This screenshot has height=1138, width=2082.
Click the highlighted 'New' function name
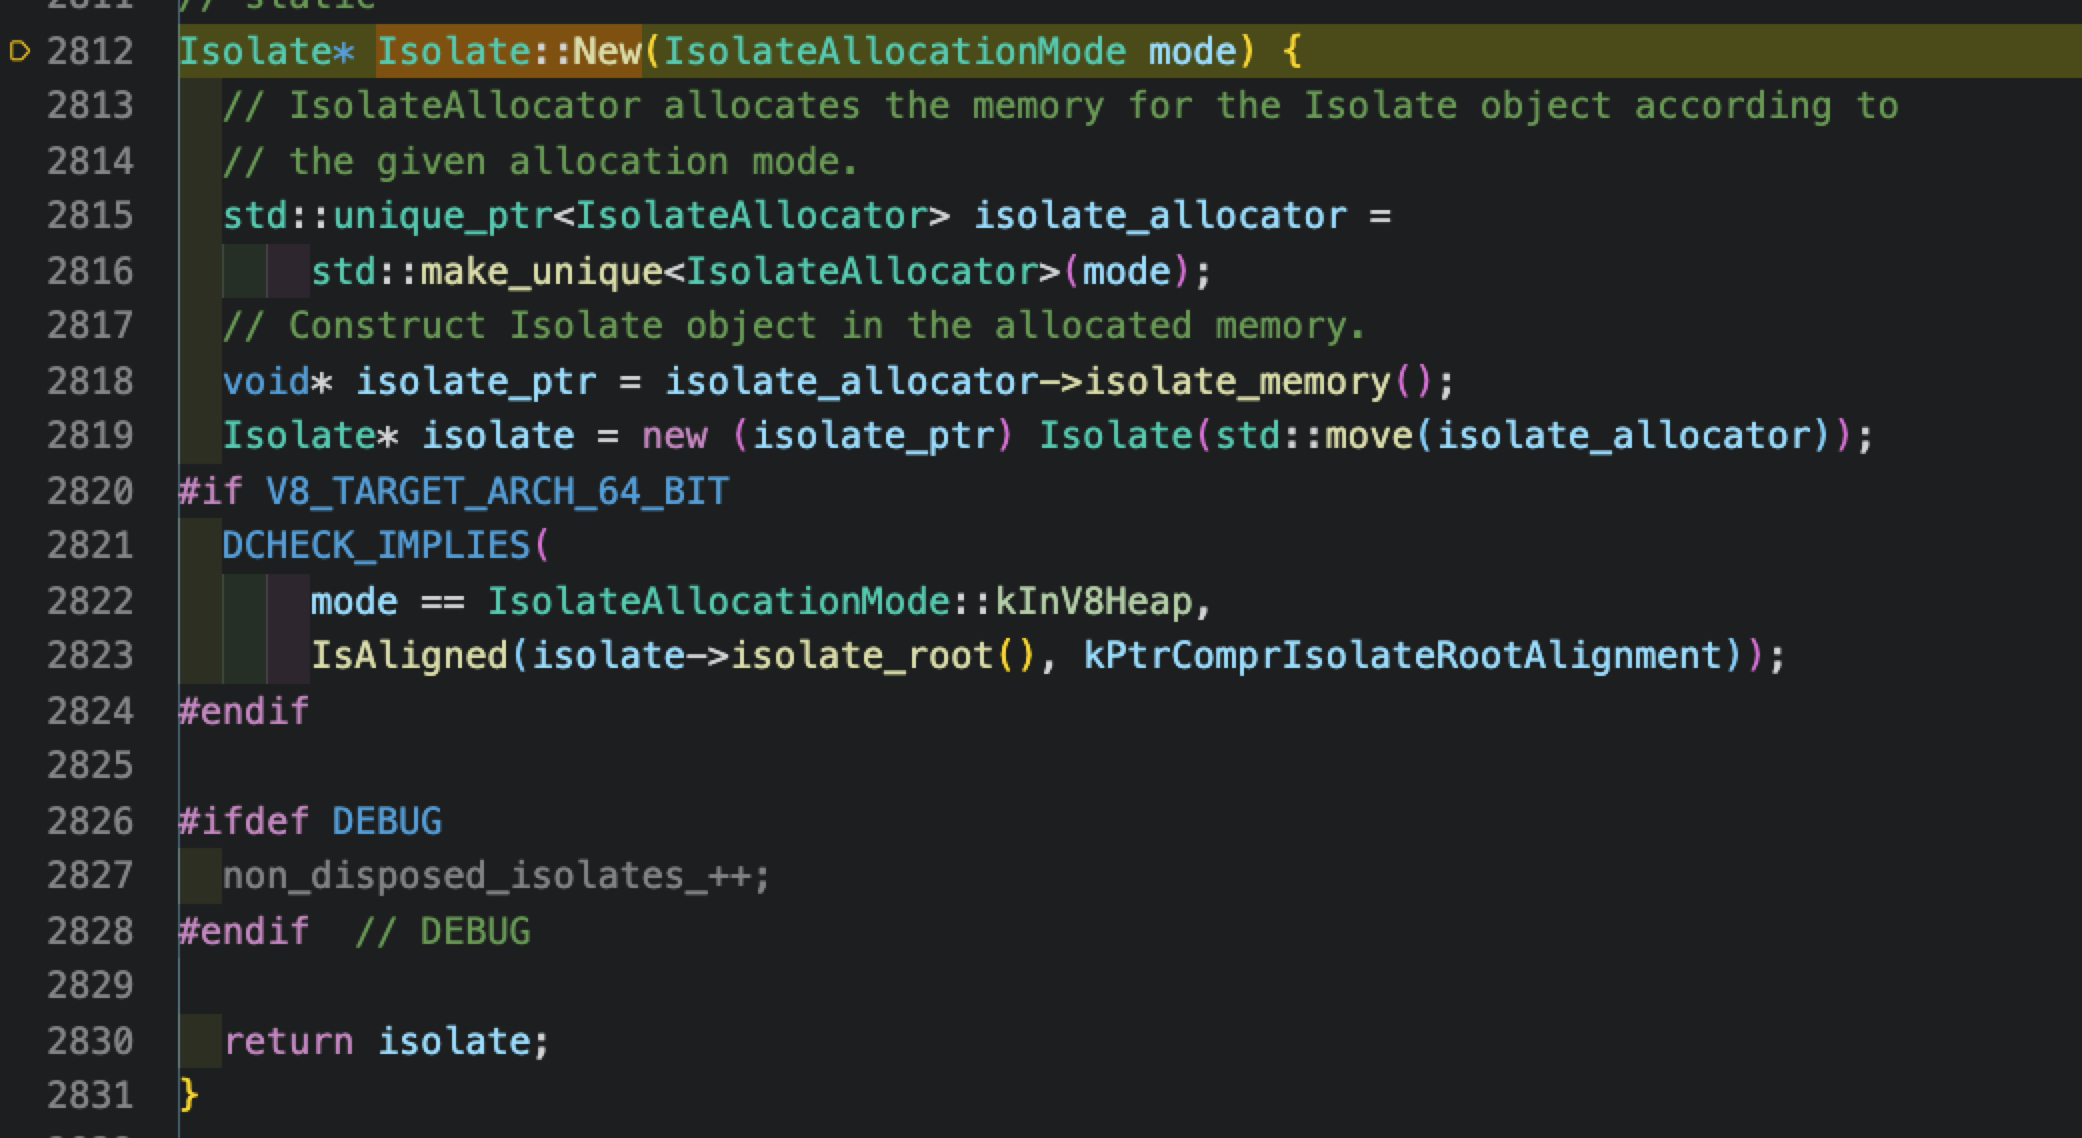point(607,51)
